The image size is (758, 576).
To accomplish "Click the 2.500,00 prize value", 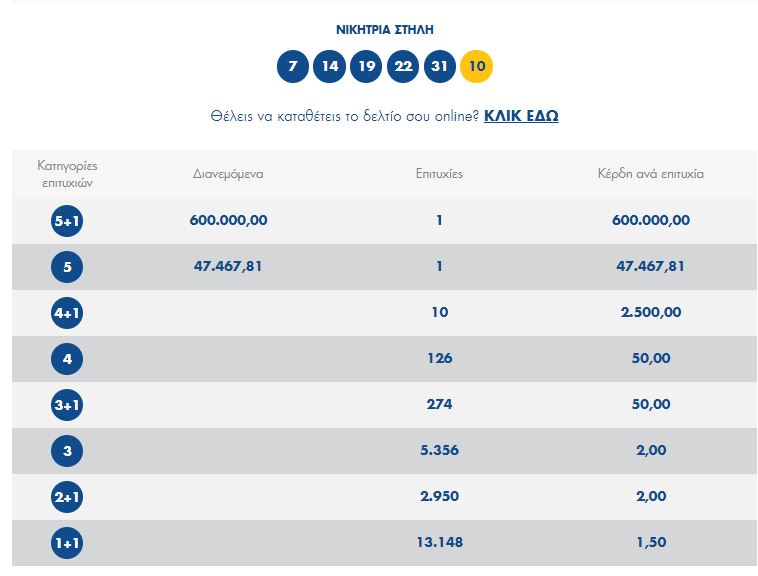I will [x=650, y=312].
